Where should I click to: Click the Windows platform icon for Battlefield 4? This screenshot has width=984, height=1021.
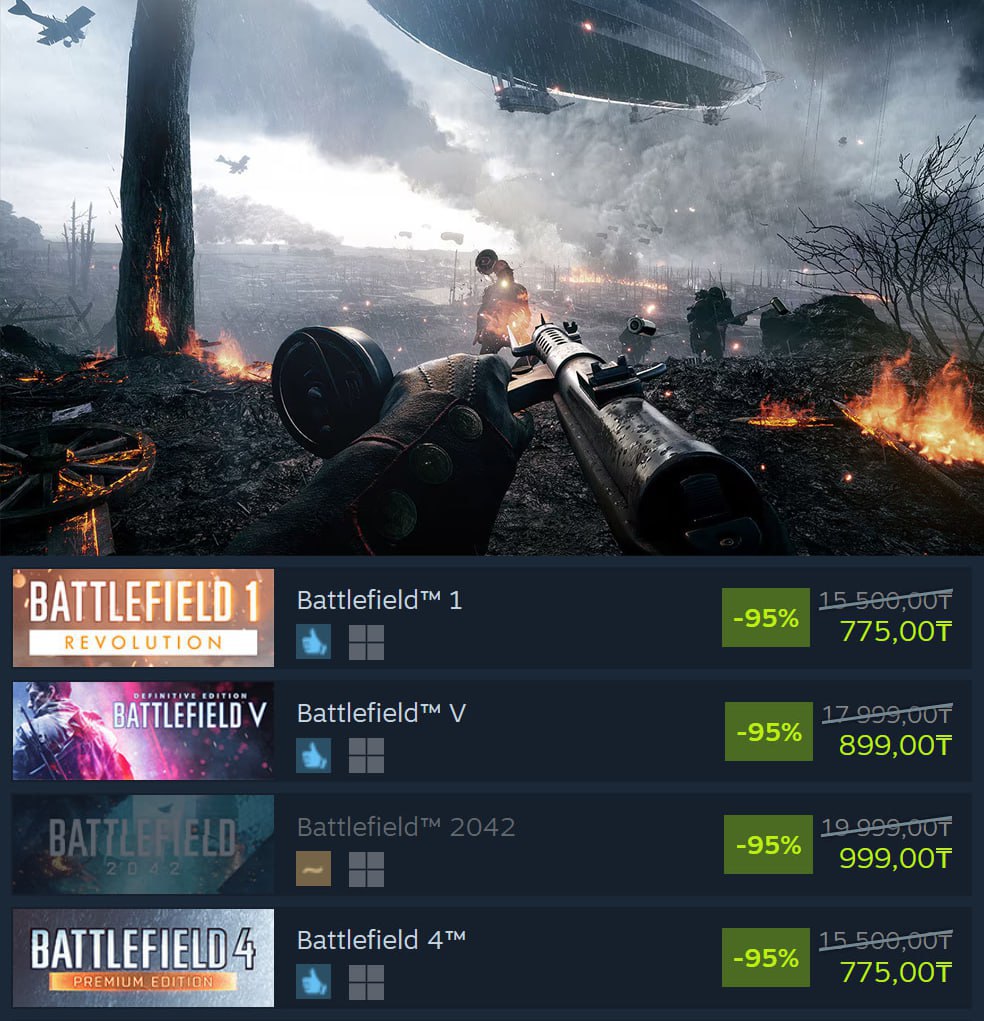(366, 982)
